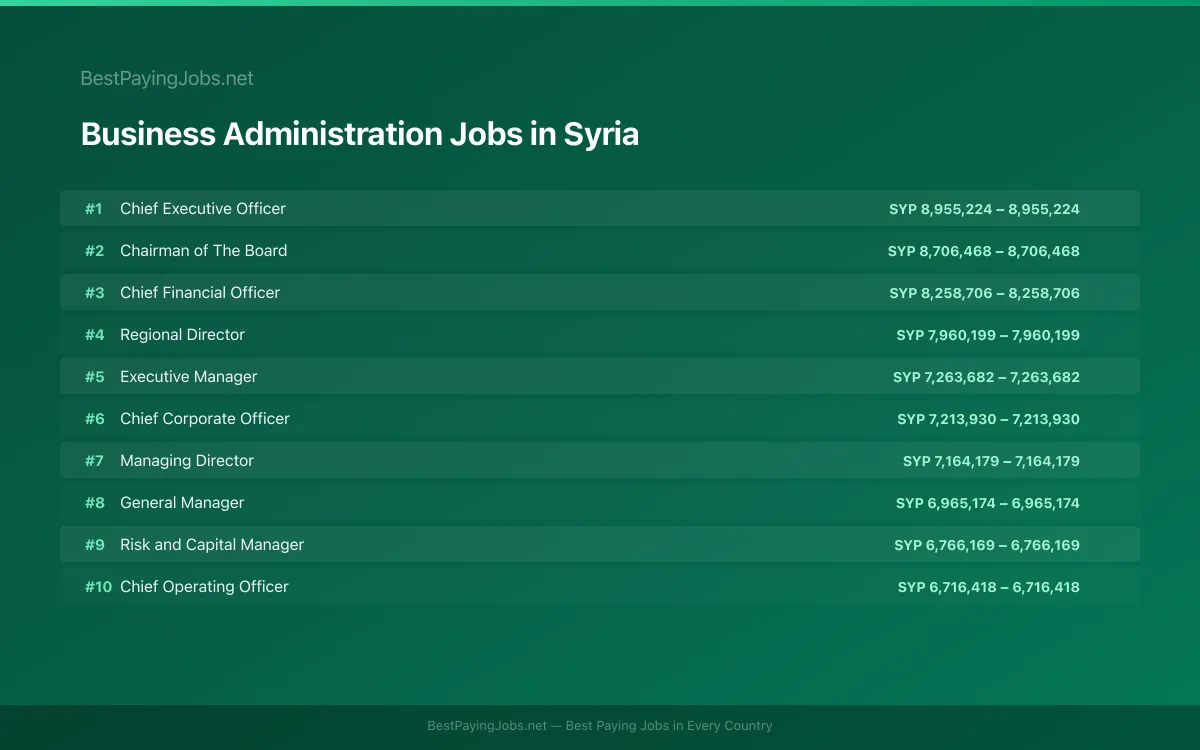The height and width of the screenshot is (750, 1200).
Task: Click the footer Best Paying Jobs in Every Country
Action: pos(669,726)
